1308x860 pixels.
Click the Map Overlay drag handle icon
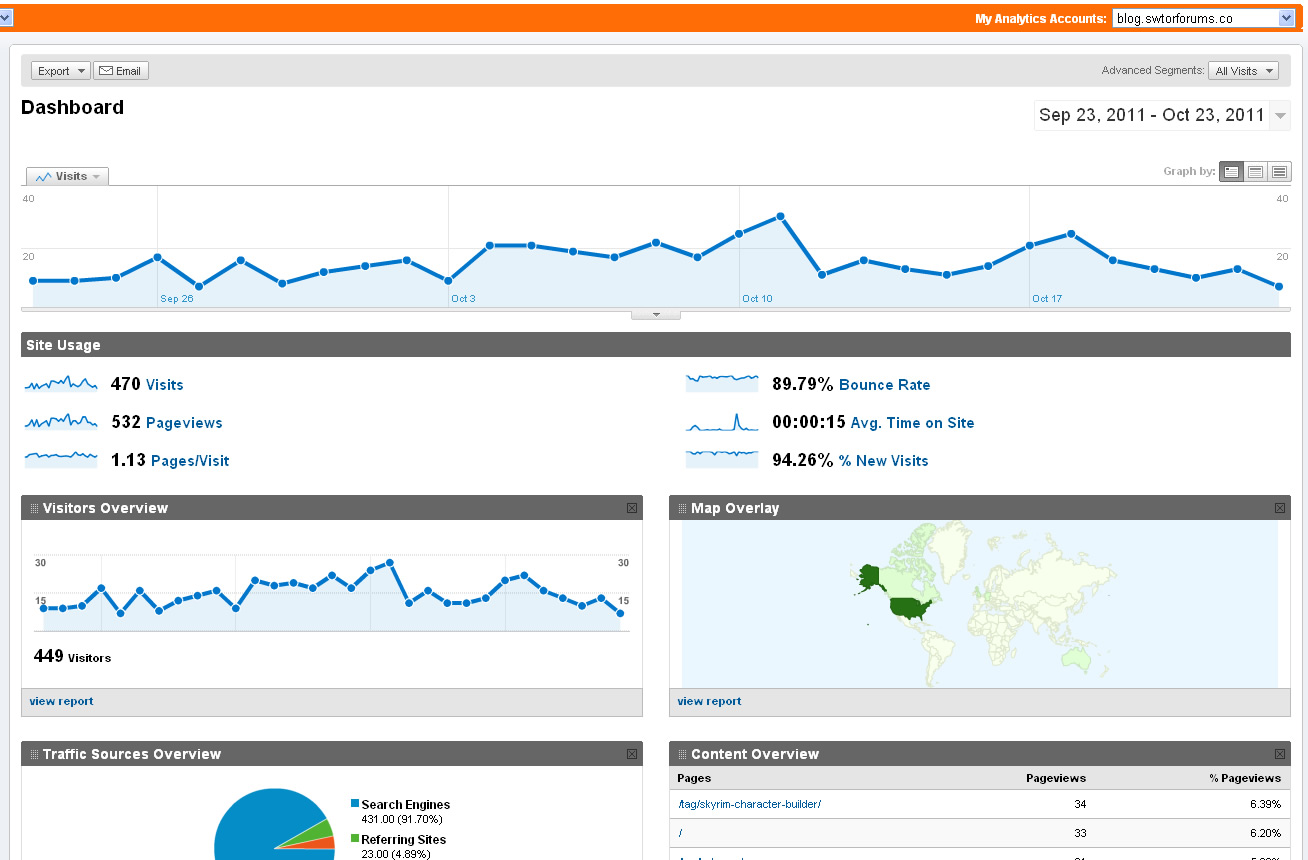tap(682, 509)
